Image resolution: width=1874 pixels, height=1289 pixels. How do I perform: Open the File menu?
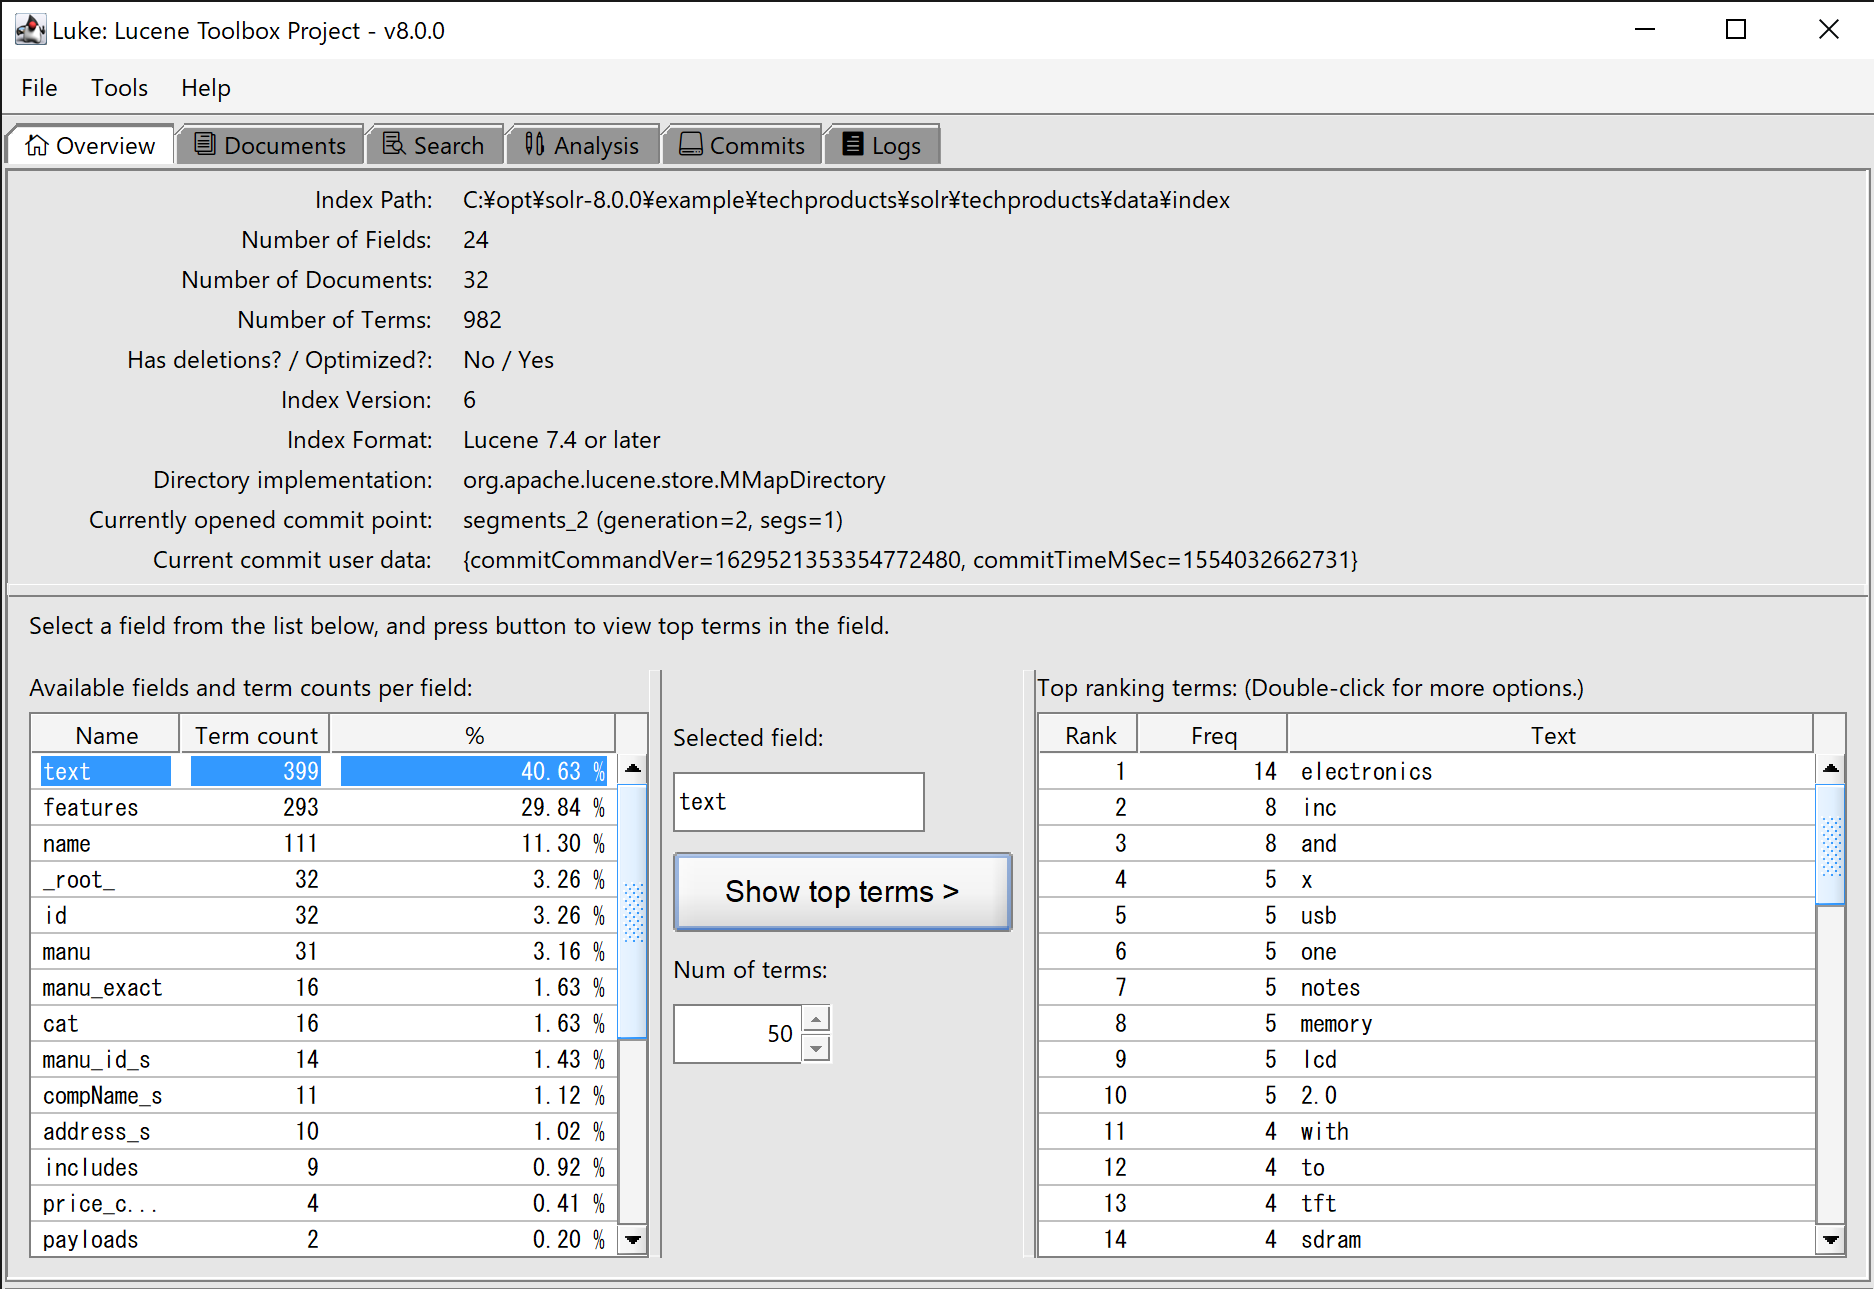tap(40, 88)
